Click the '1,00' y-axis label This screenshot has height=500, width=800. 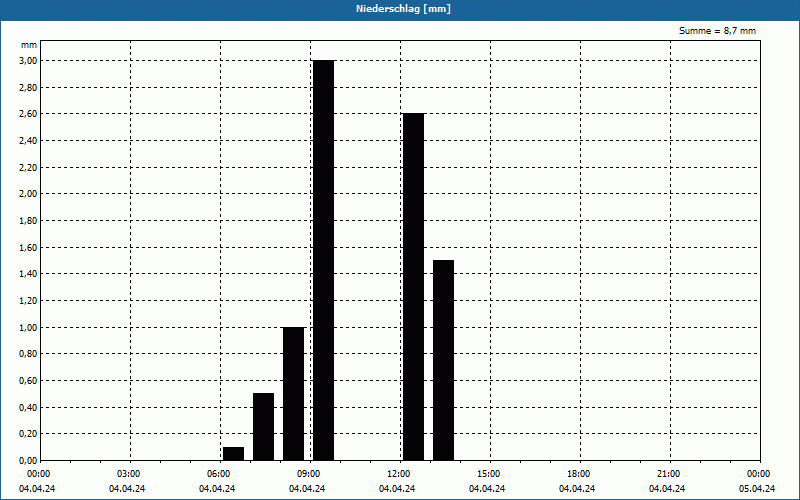28,327
